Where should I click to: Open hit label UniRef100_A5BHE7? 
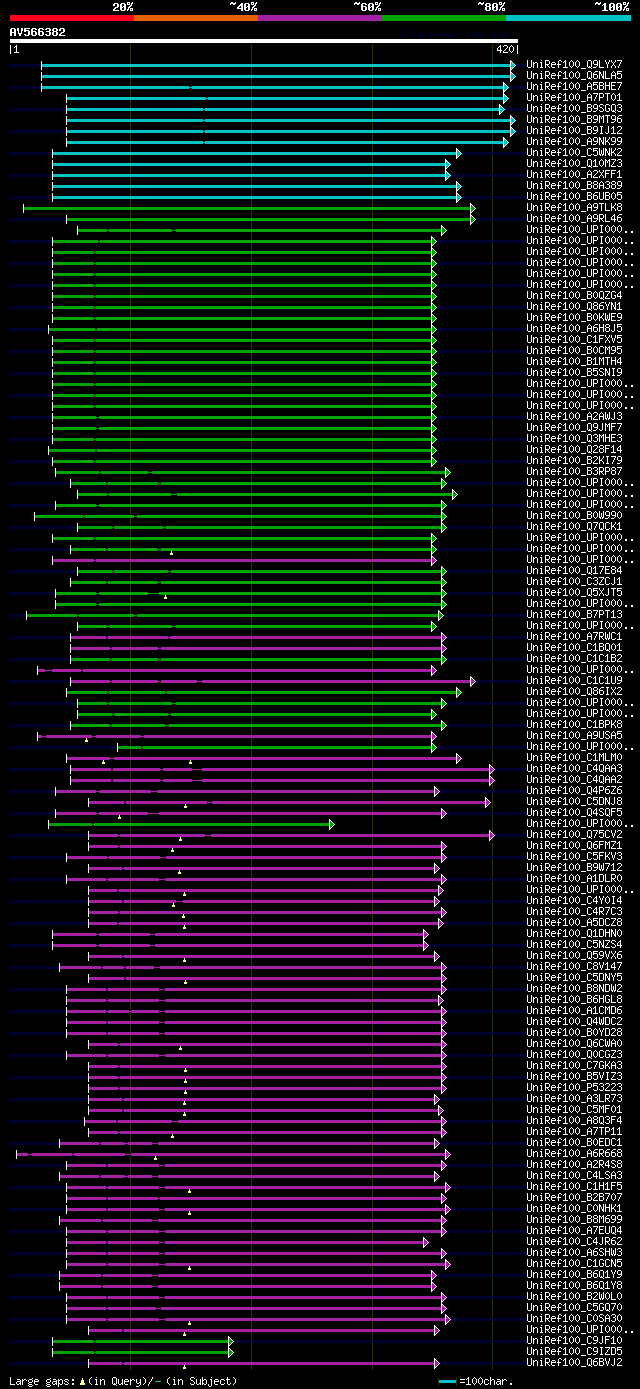click(574, 86)
